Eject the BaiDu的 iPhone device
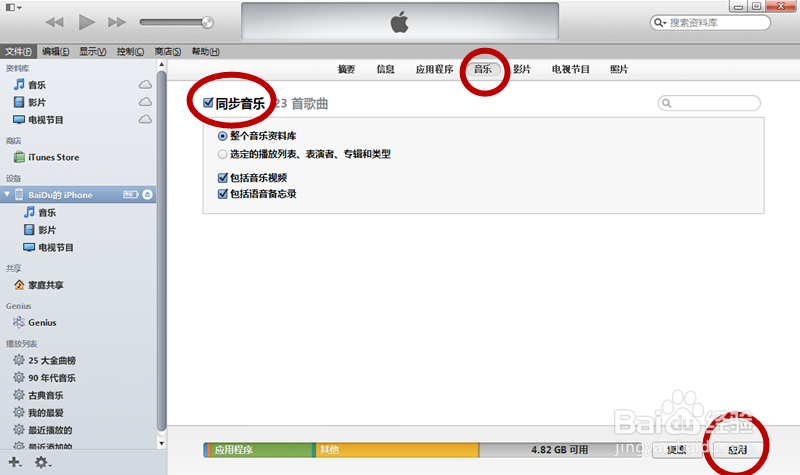Viewport: 800px width, 475px height. tap(147, 194)
